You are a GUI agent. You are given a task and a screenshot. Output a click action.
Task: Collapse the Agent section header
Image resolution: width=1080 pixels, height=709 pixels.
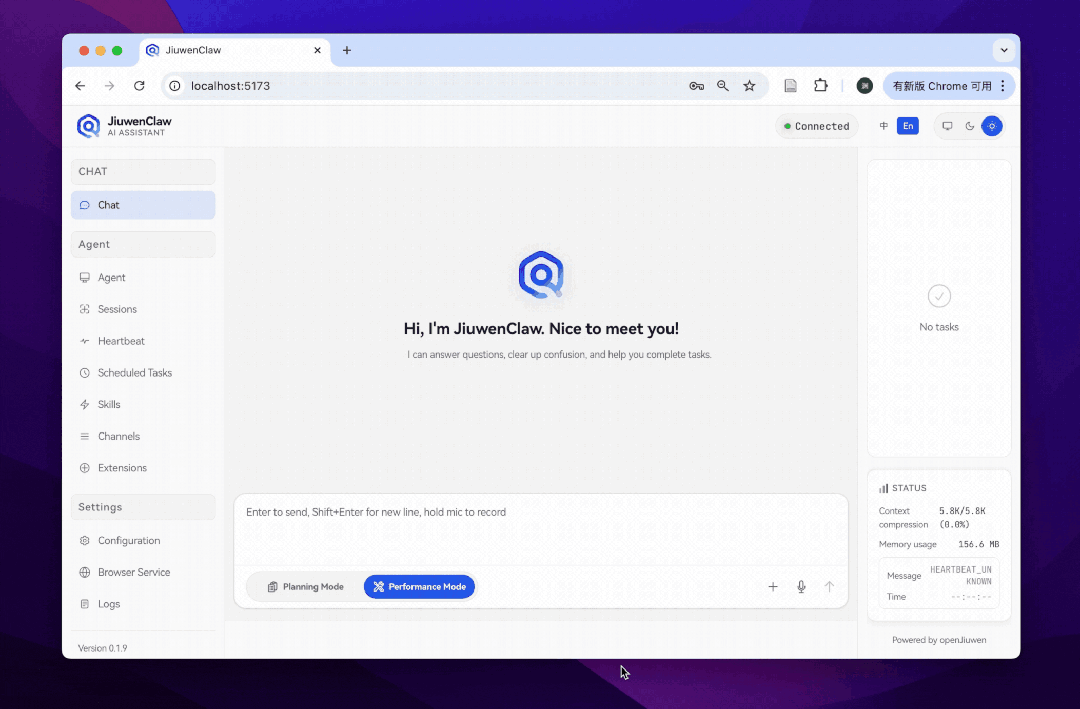tap(143, 244)
